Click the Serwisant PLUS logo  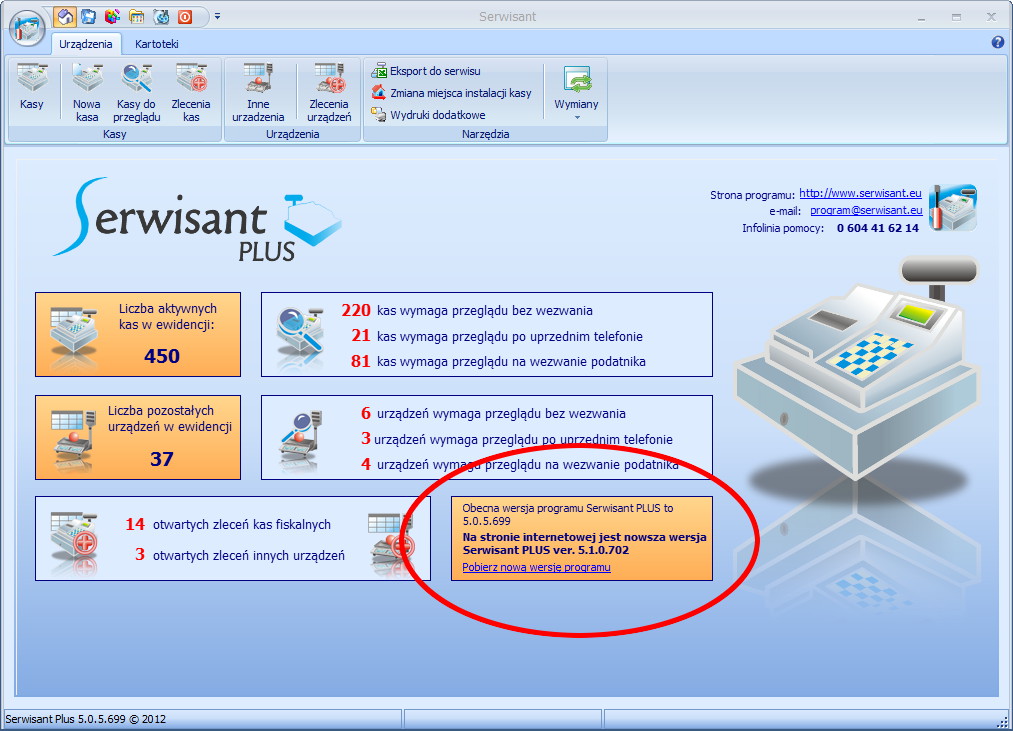pos(198,219)
